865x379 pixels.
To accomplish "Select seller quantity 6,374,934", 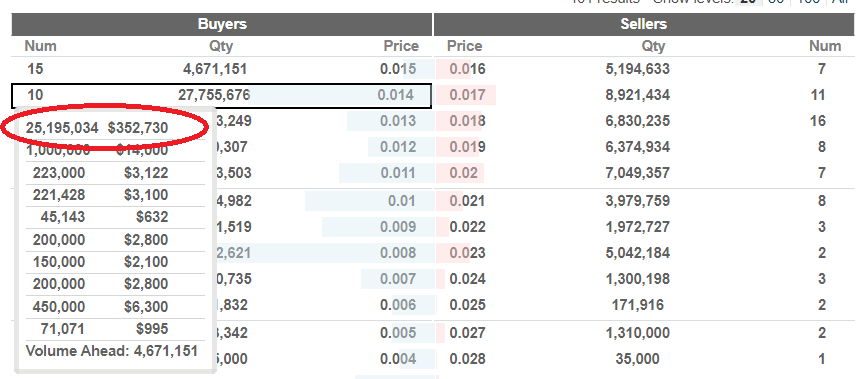I will pyautogui.click(x=638, y=147).
